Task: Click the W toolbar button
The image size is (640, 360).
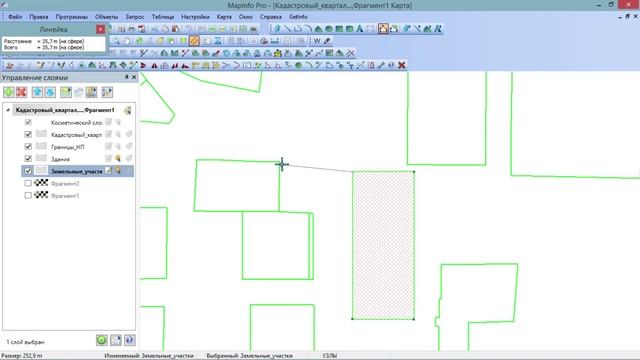Action: point(317,41)
